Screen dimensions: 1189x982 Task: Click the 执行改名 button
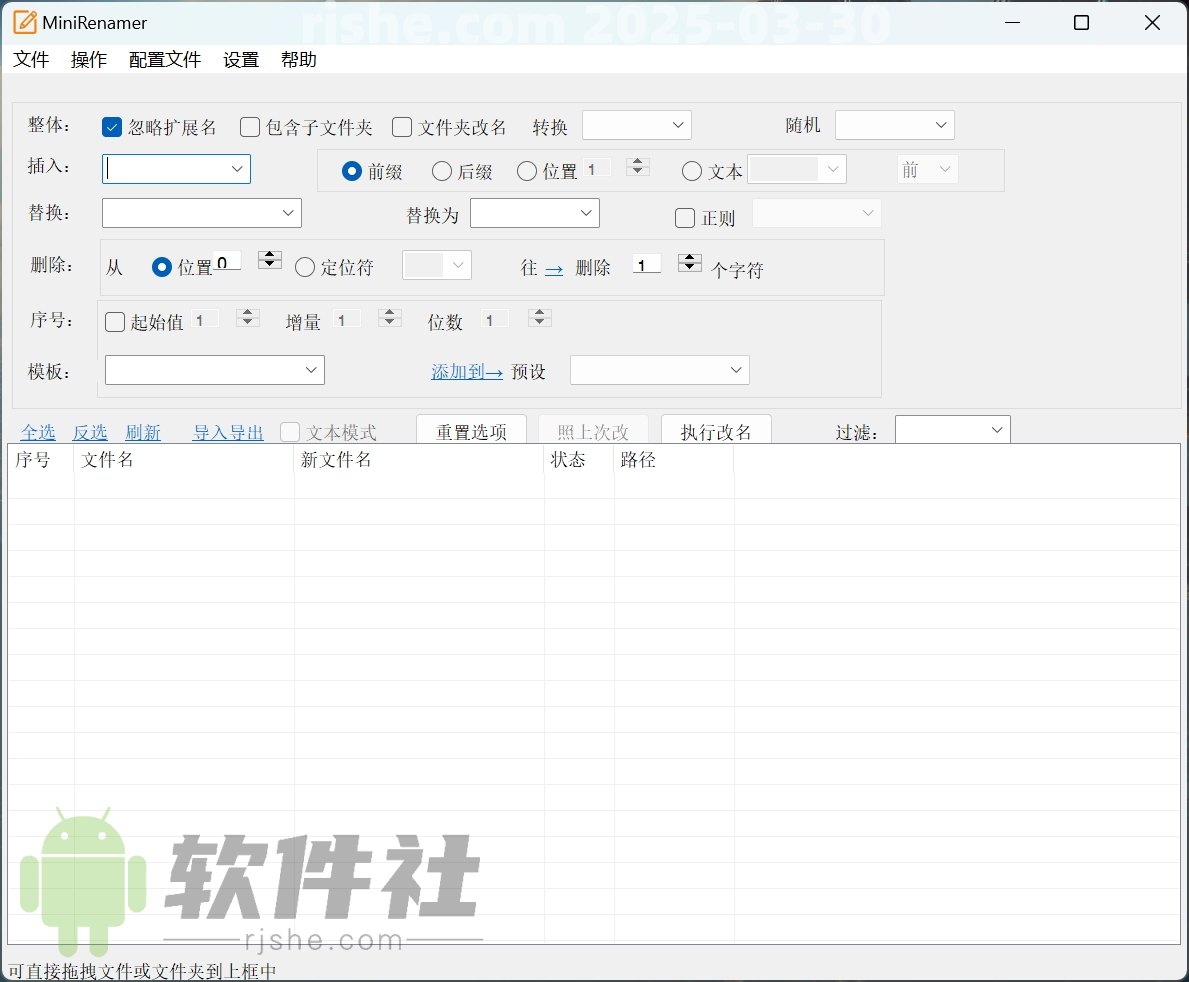coord(716,431)
